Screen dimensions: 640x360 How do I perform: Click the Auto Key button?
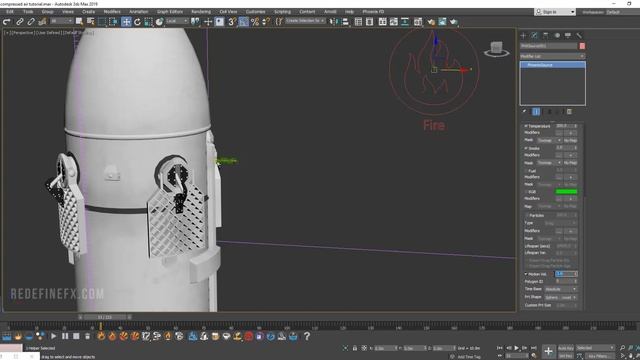click(566, 348)
